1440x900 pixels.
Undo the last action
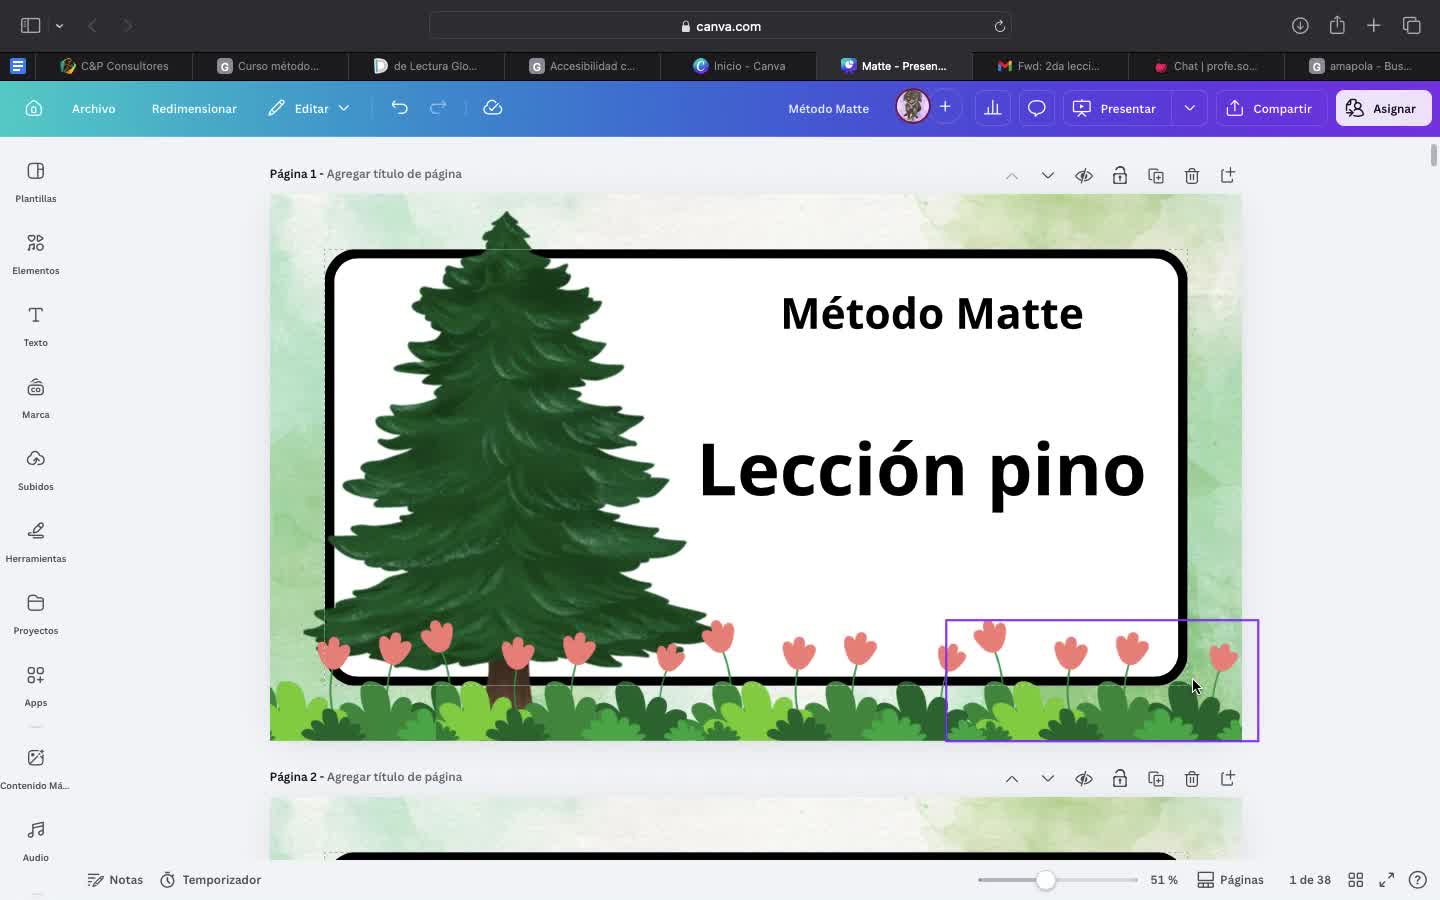(399, 108)
